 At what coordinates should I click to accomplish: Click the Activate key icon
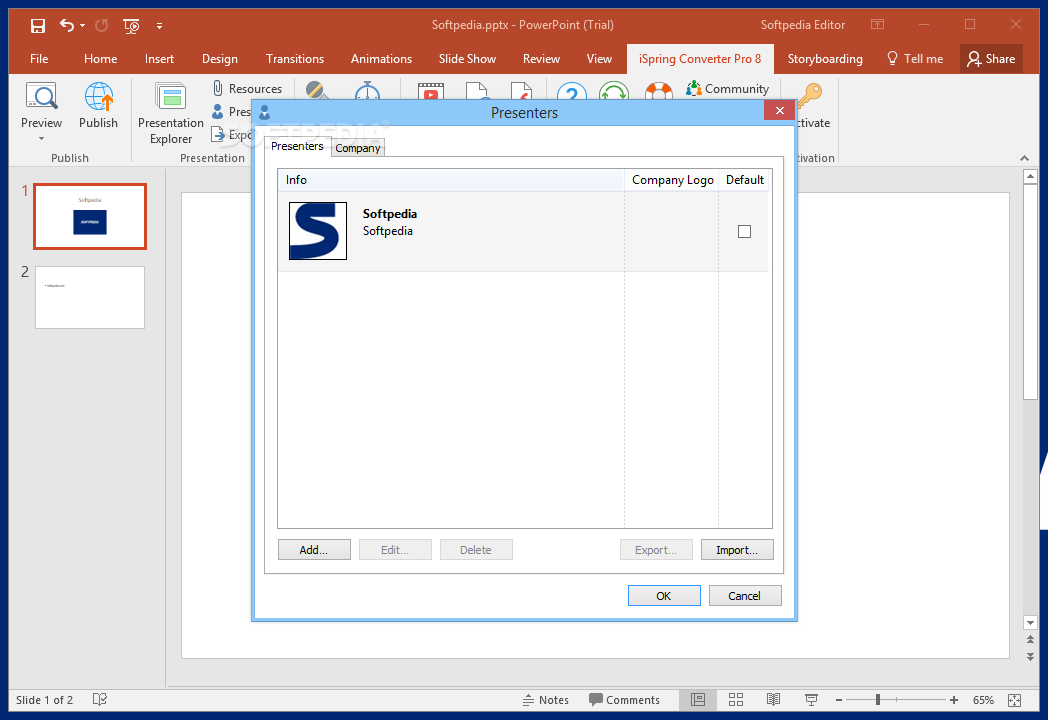point(811,95)
